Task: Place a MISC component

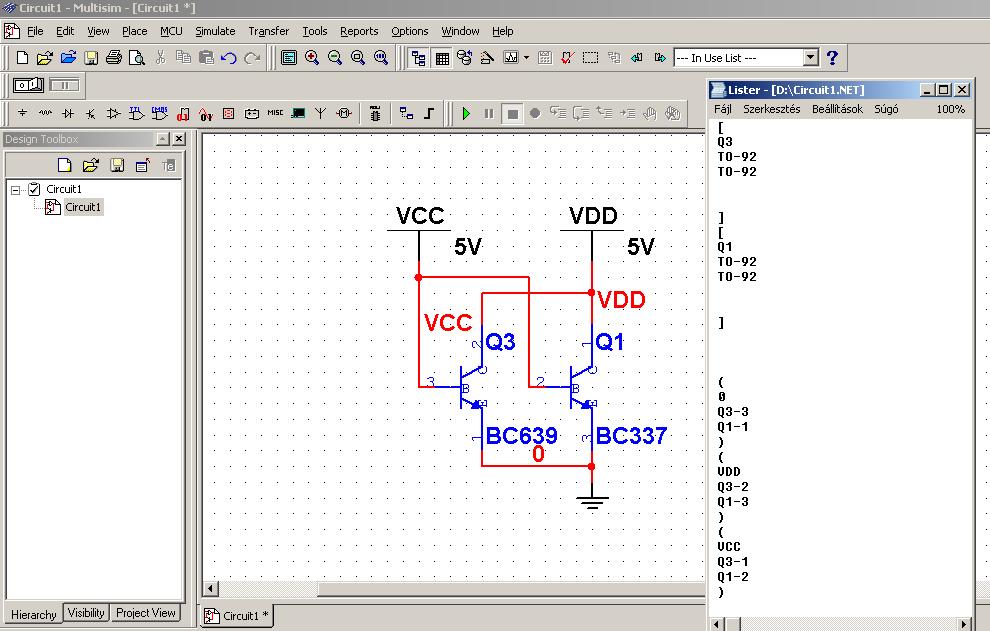Action: pyautogui.click(x=275, y=113)
